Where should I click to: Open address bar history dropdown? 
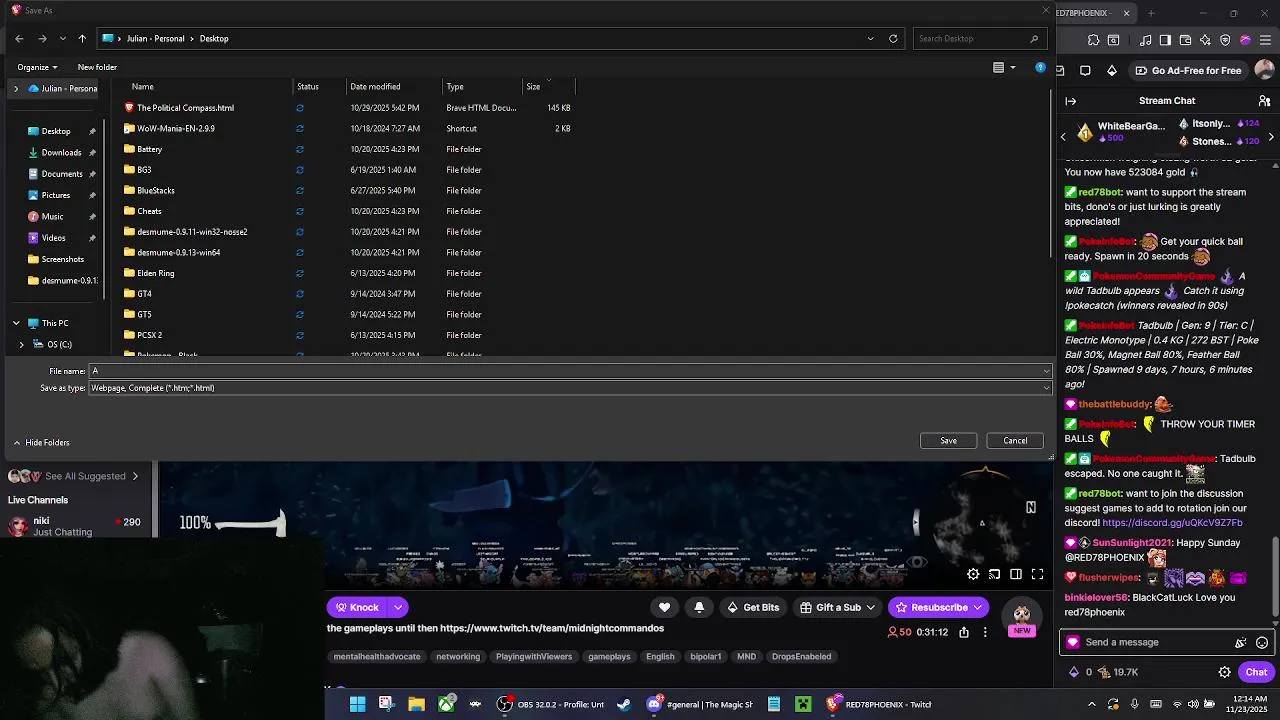(870, 38)
